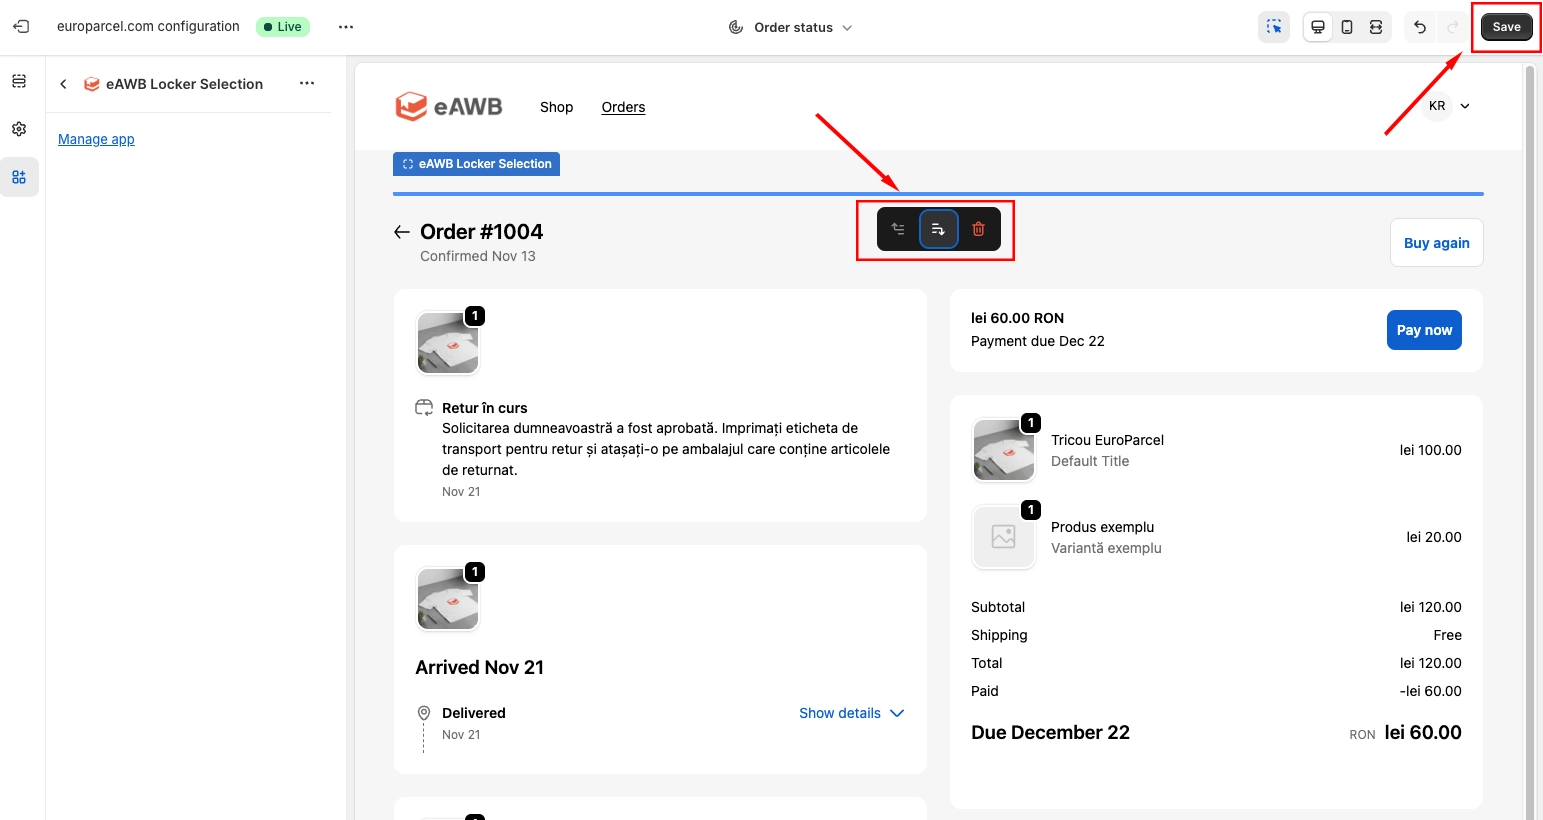Exit the checkout editor via exit icon
Image resolution: width=1543 pixels, height=820 pixels.
click(x=21, y=27)
